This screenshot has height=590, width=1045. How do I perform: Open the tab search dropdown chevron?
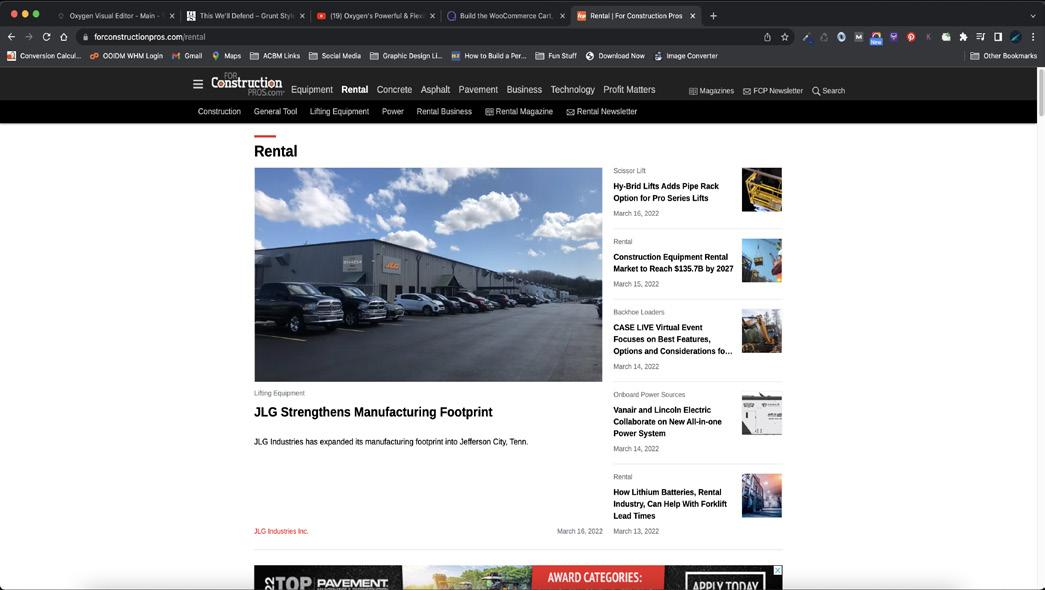[1033, 15]
